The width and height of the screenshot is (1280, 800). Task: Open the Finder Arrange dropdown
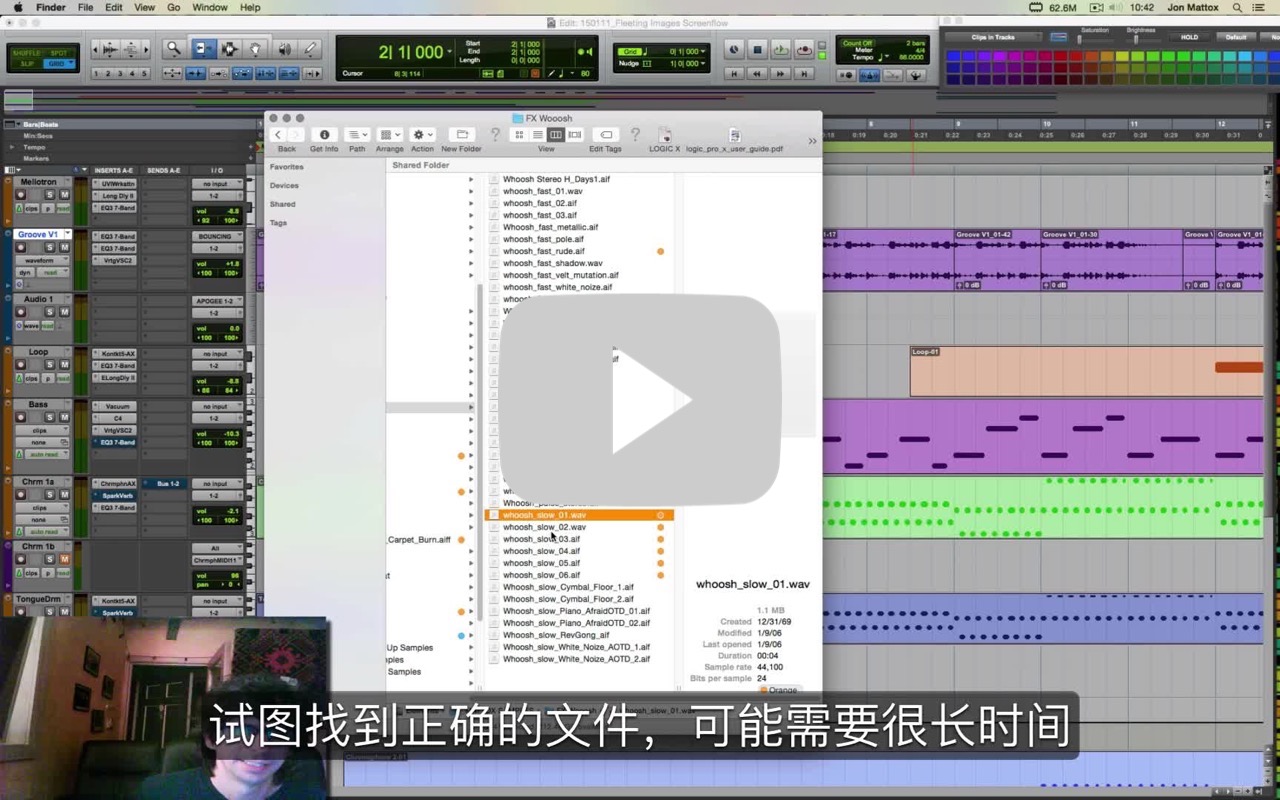[390, 134]
